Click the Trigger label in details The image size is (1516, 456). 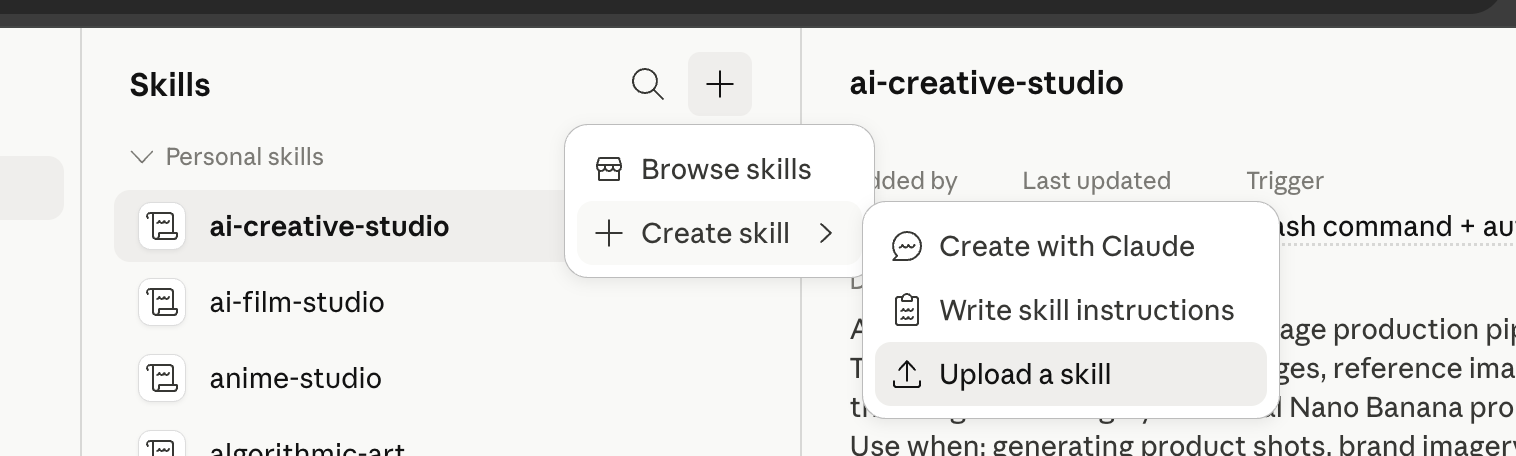pos(1285,181)
